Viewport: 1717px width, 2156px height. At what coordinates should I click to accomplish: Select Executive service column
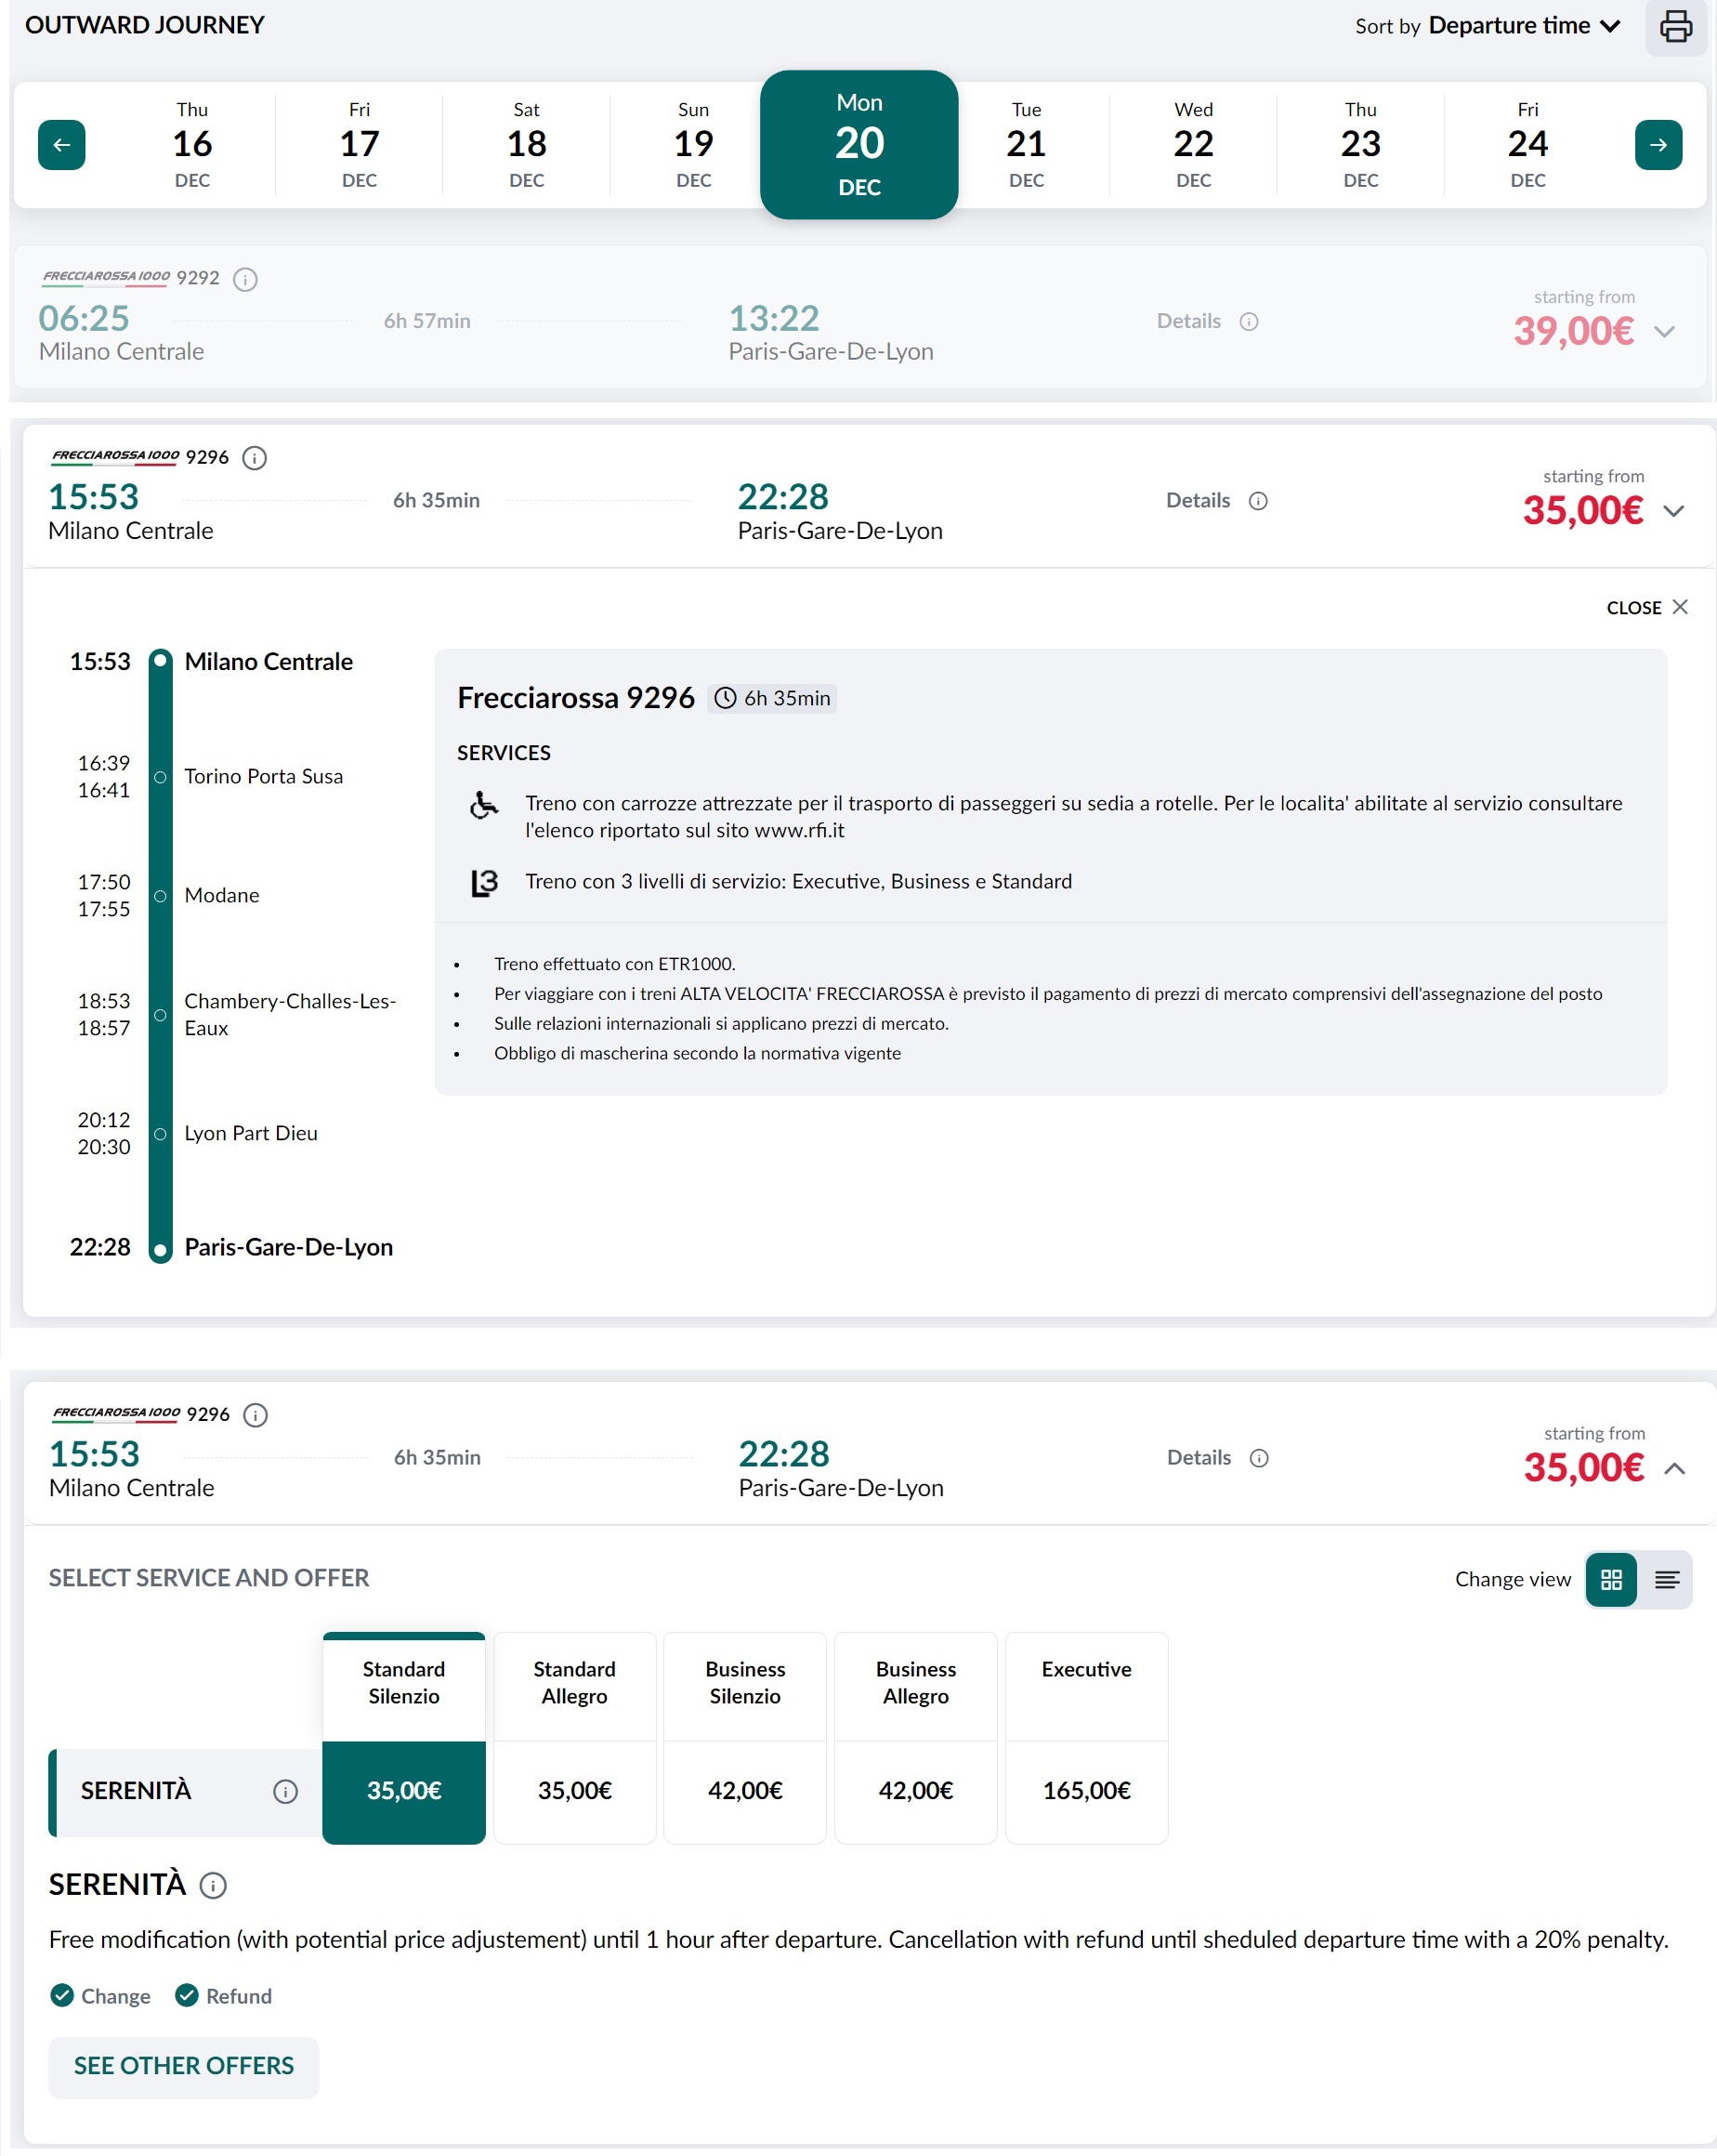[1086, 1685]
